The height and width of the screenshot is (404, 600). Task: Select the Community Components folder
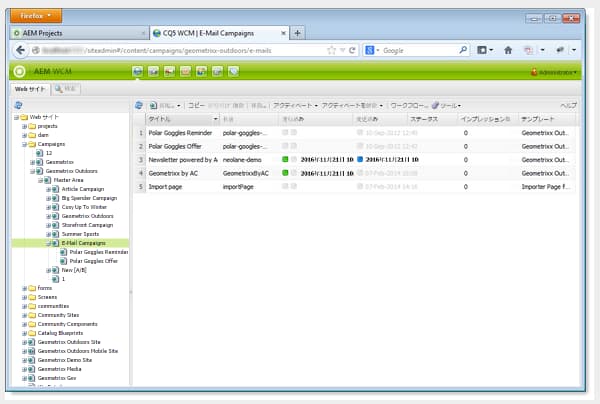67,324
